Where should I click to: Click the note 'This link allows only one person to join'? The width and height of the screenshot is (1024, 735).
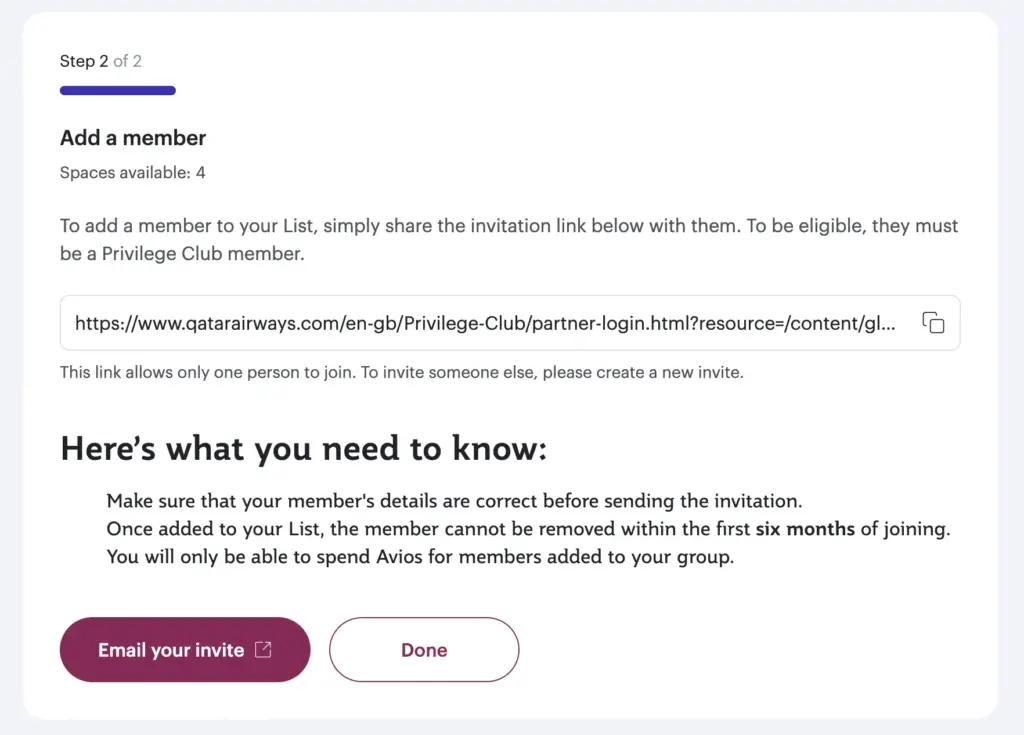pyautogui.click(x=402, y=372)
